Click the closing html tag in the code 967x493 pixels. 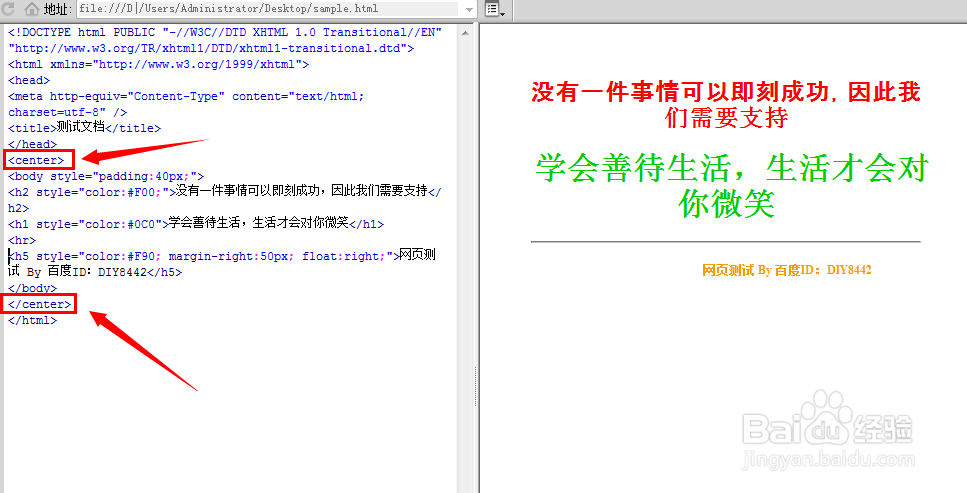(x=32, y=320)
